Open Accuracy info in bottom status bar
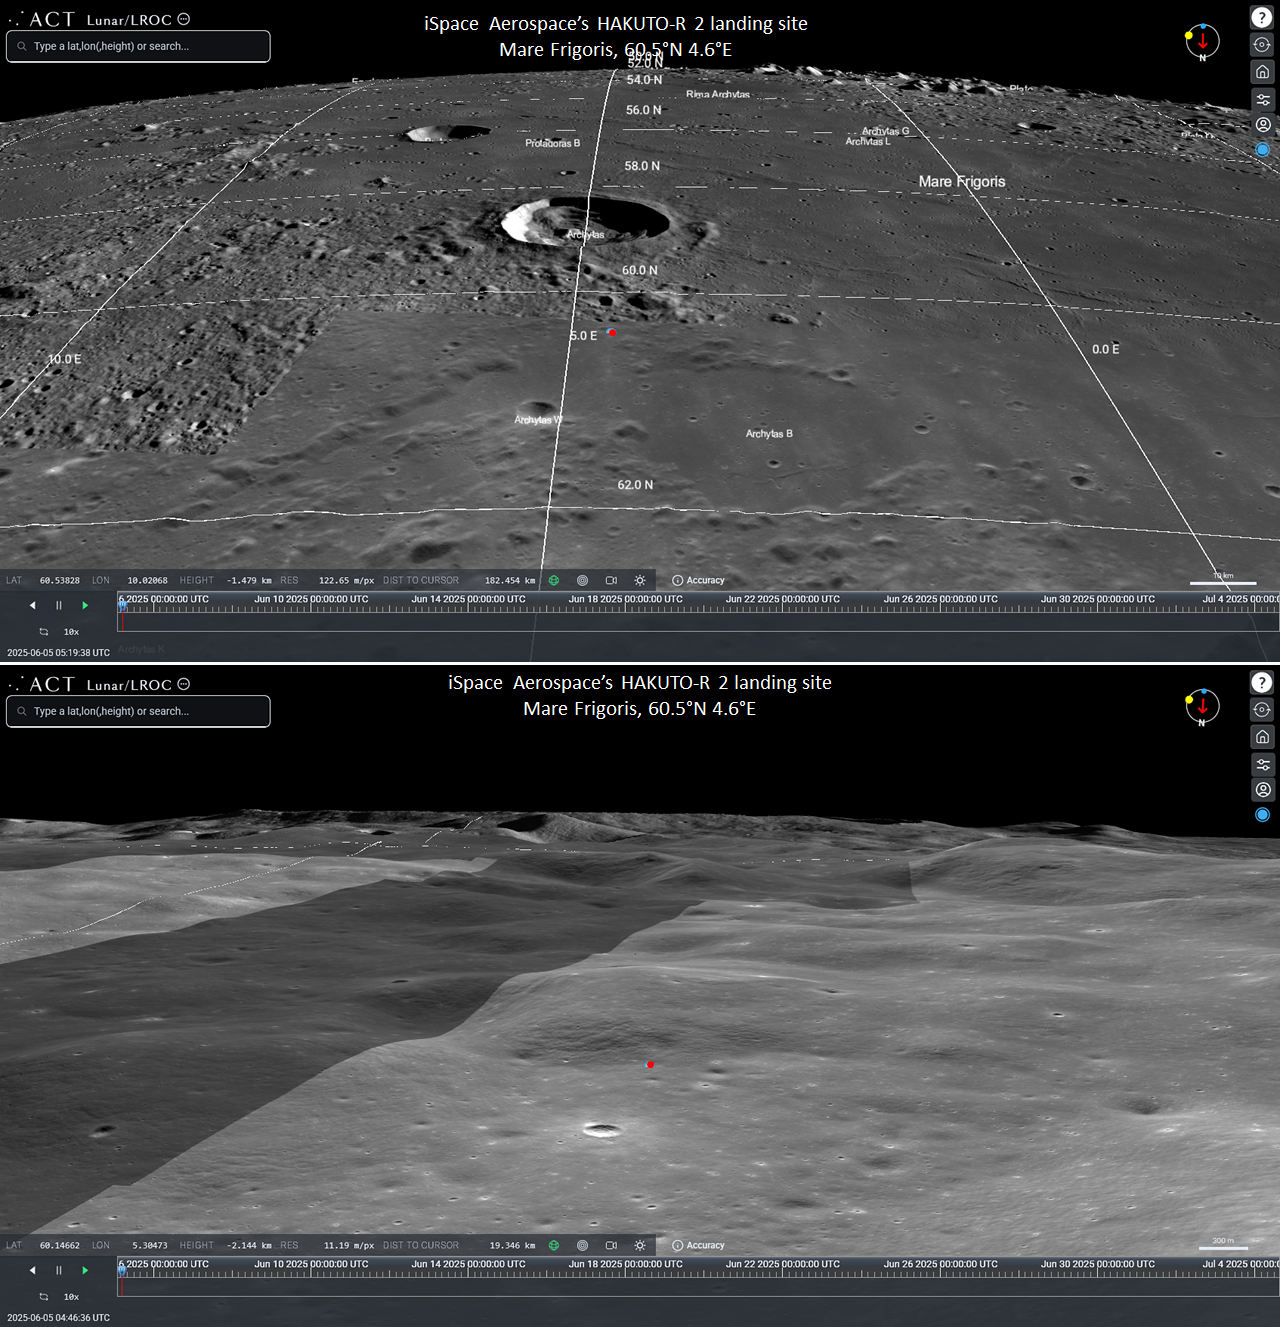The height and width of the screenshot is (1327, 1280). point(698,1245)
